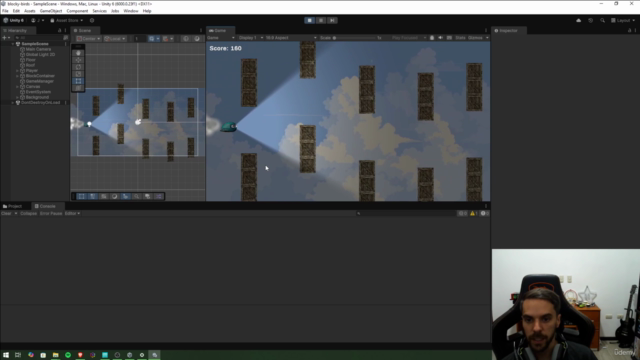Open the Display 1 dropdown
The width and height of the screenshot is (640, 360).
(251, 38)
